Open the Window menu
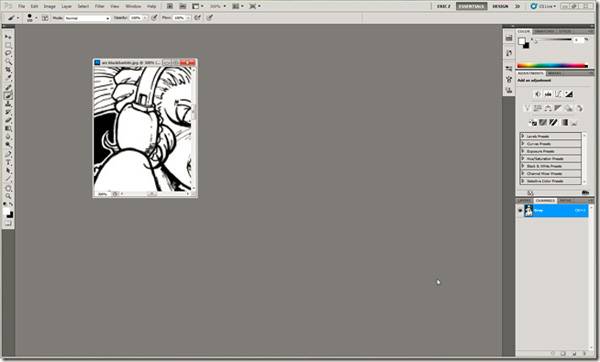The width and height of the screenshot is (600, 362). (x=133, y=6)
